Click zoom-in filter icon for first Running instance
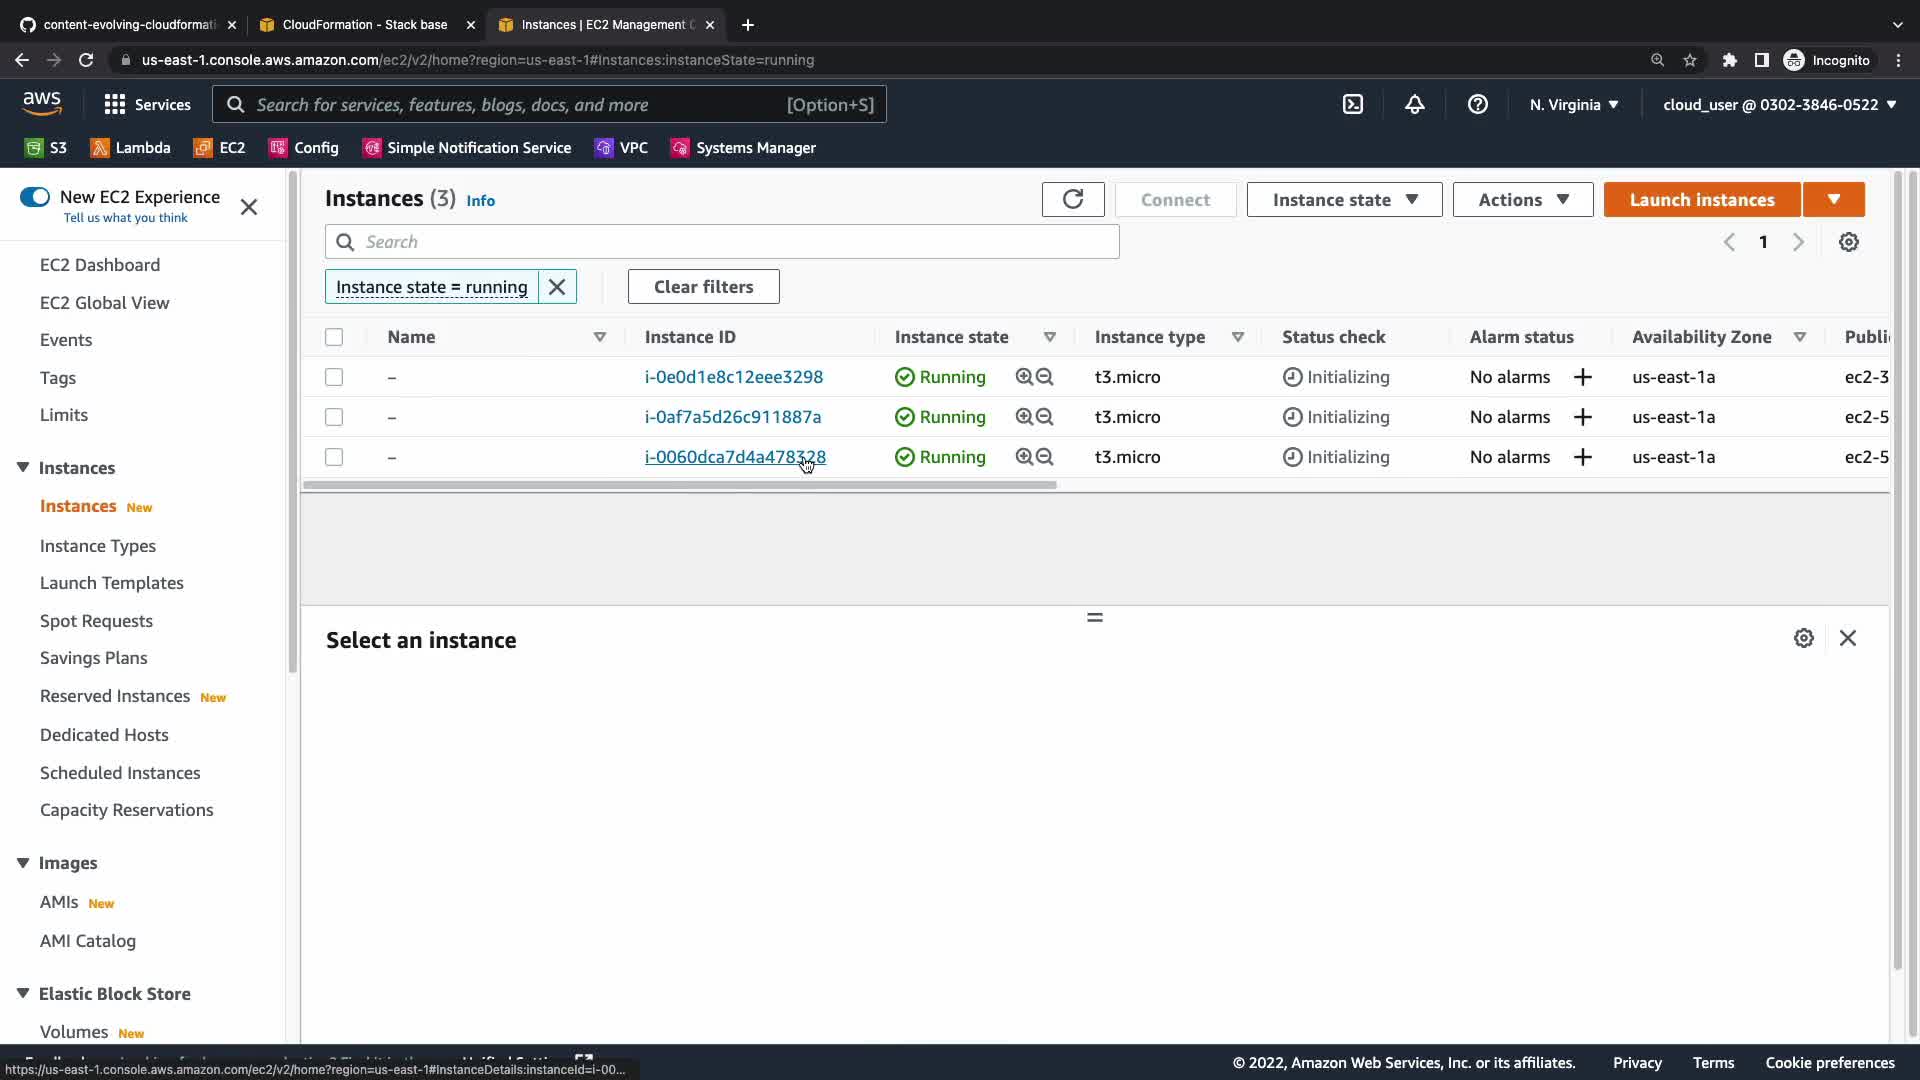The height and width of the screenshot is (1080, 1920). [x=1023, y=377]
